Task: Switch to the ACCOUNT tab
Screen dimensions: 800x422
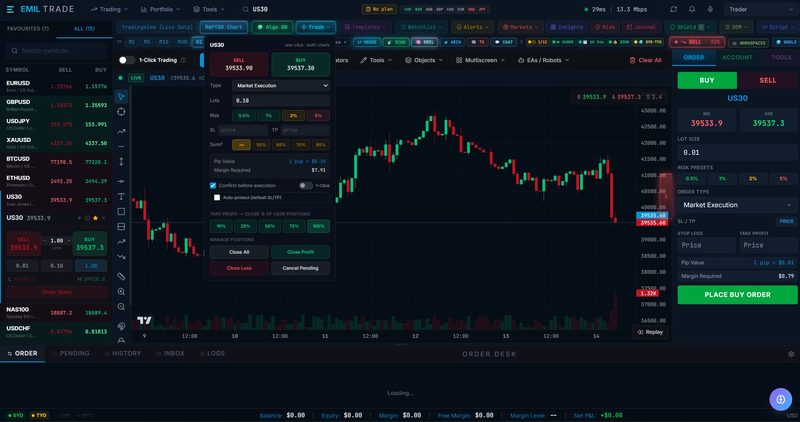Action: 737,58
